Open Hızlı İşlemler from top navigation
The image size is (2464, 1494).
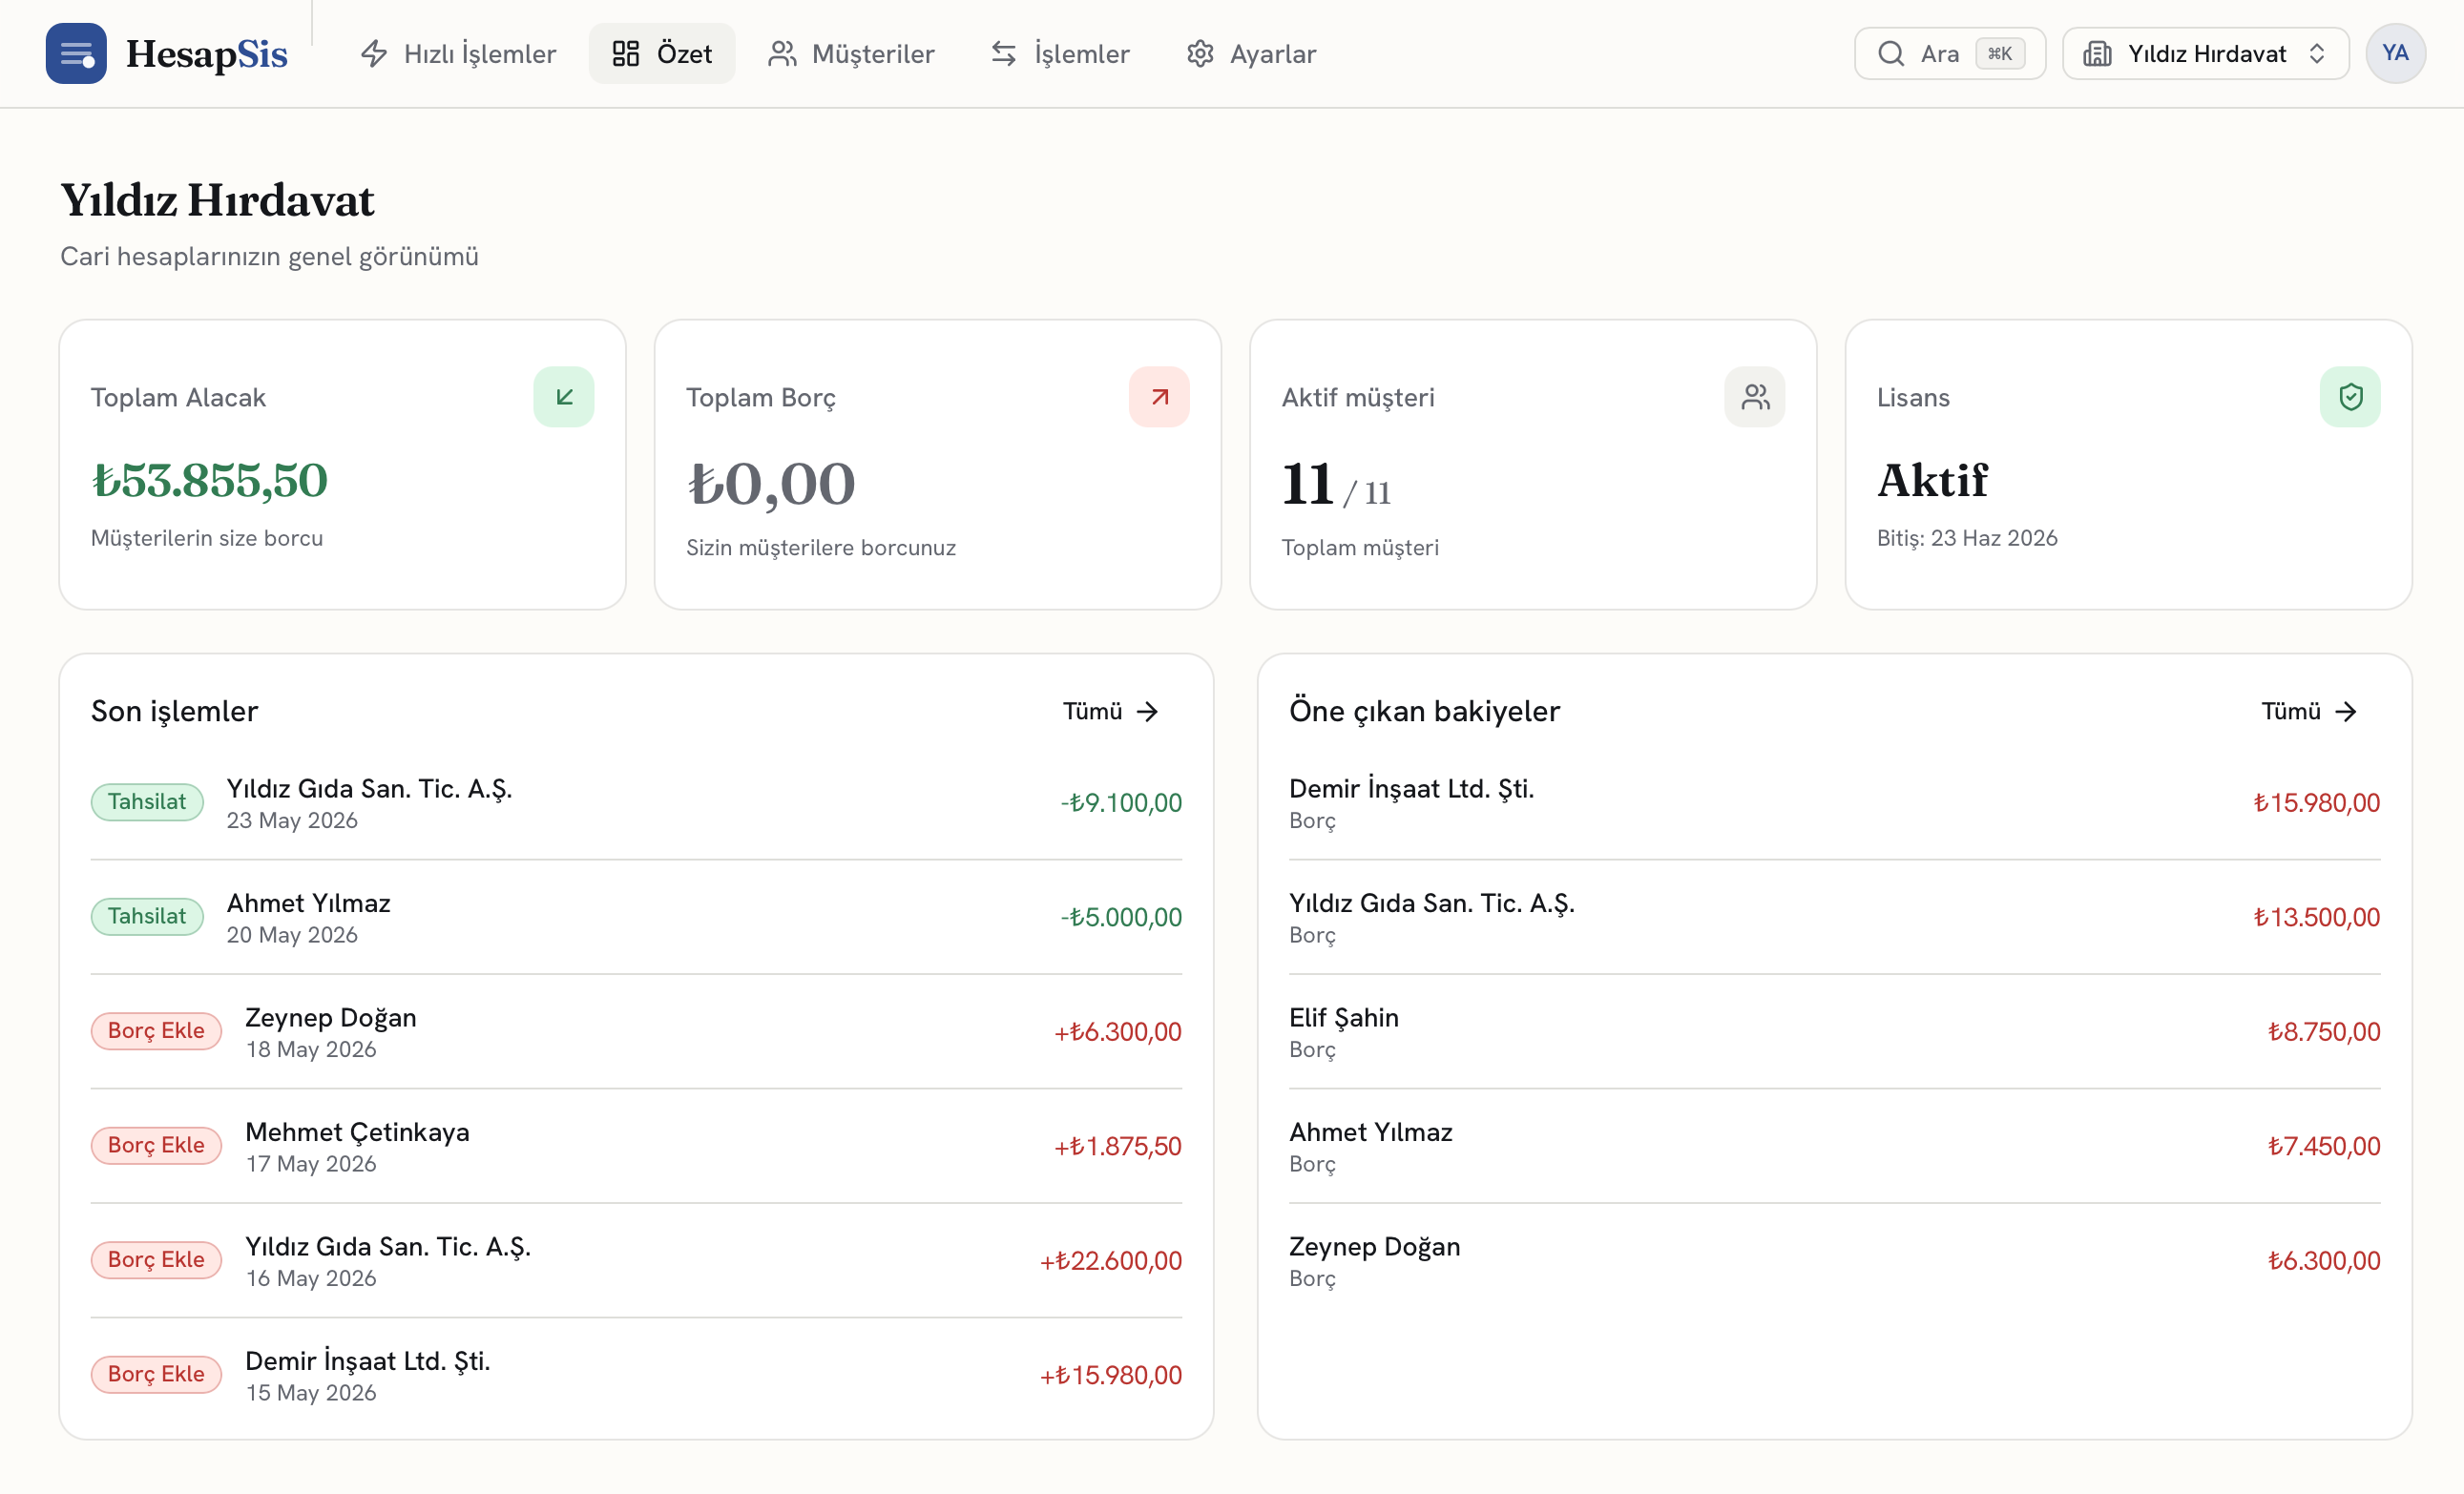(458, 53)
